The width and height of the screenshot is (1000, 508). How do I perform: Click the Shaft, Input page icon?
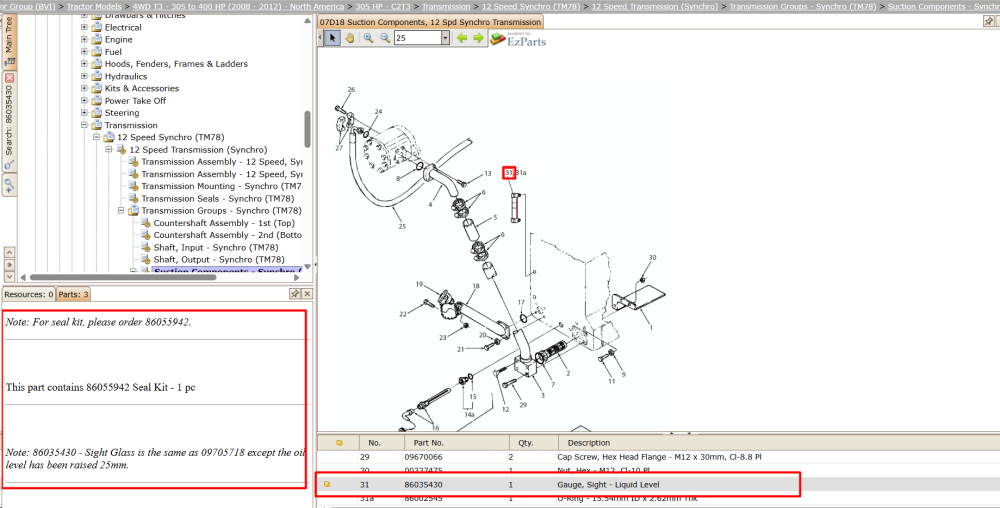pos(145,247)
